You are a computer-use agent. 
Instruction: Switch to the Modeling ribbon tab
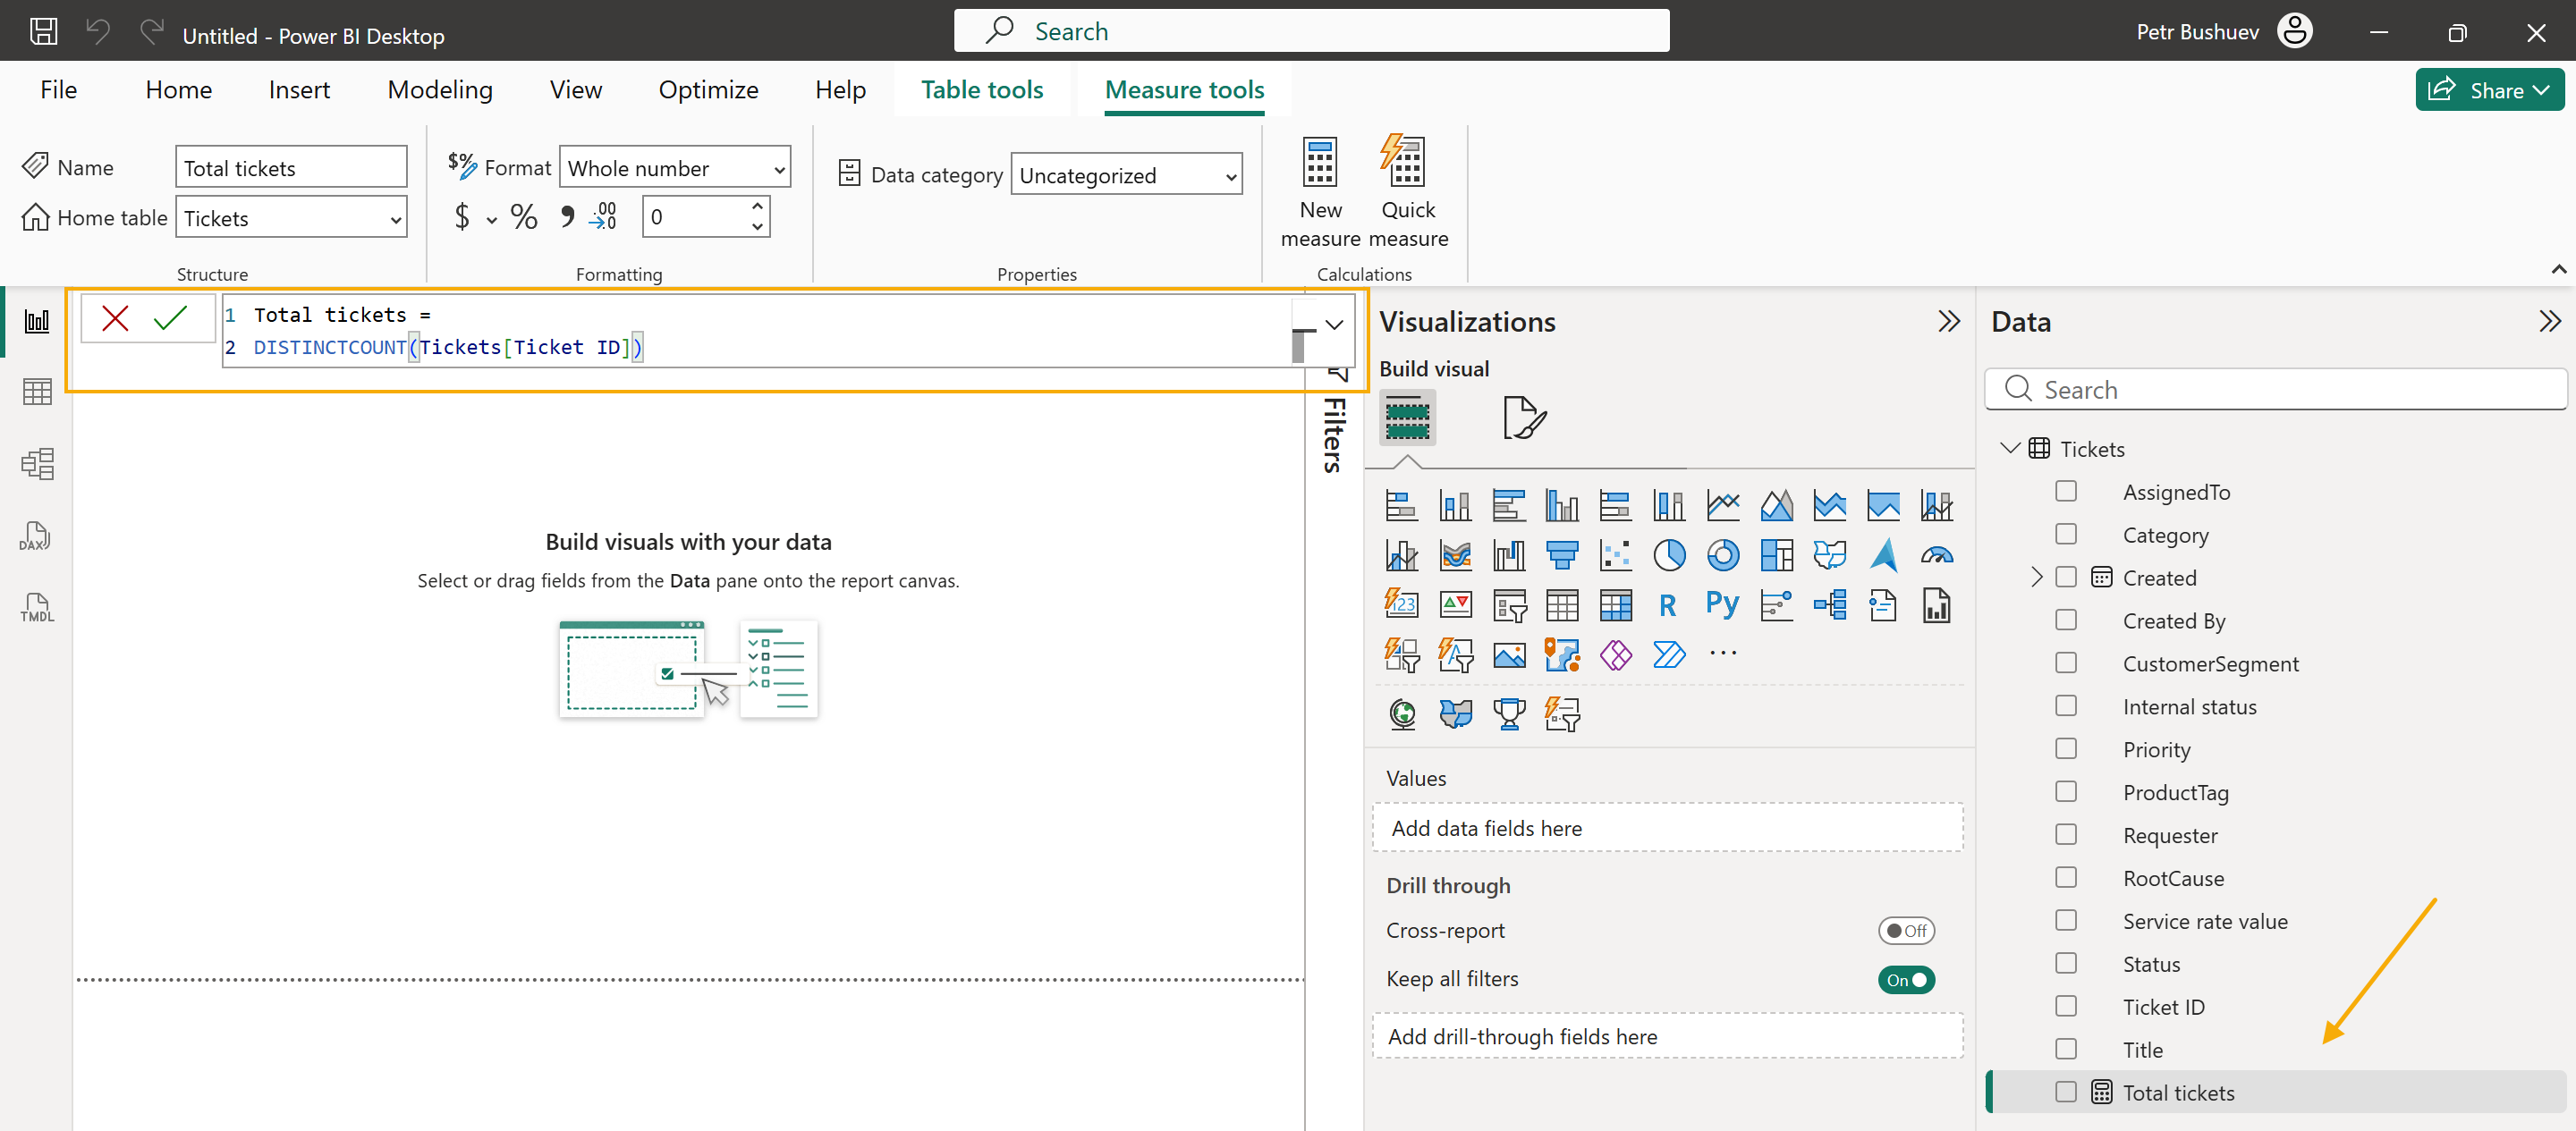(439, 89)
